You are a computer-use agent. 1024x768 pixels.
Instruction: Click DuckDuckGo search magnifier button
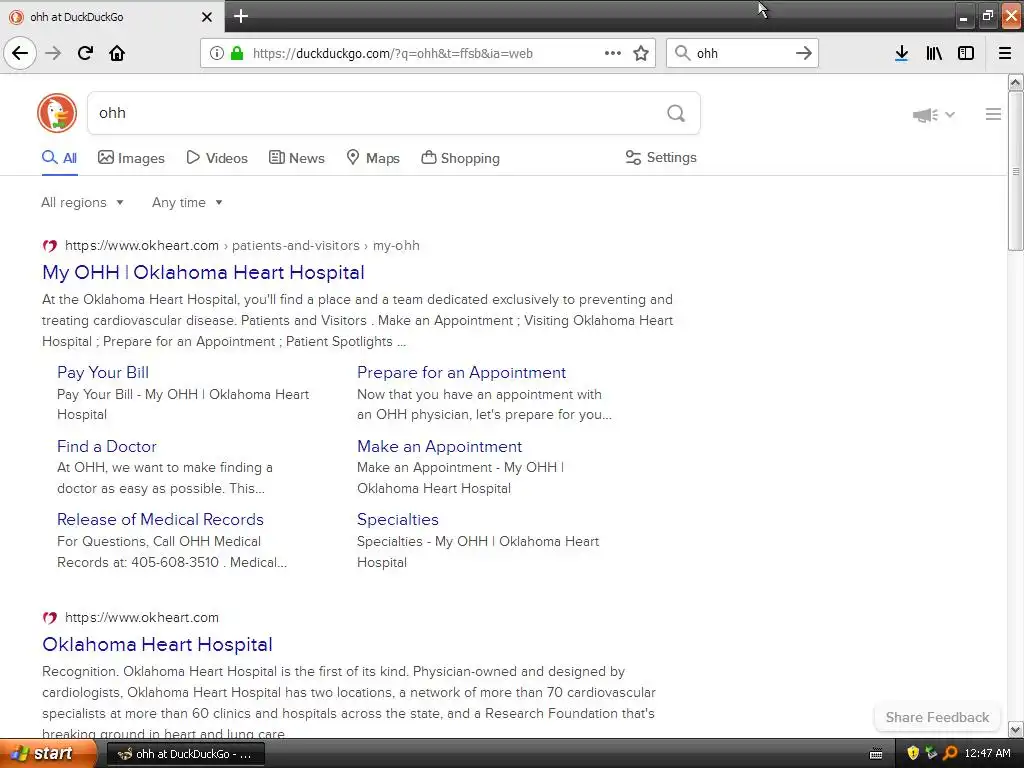676,113
